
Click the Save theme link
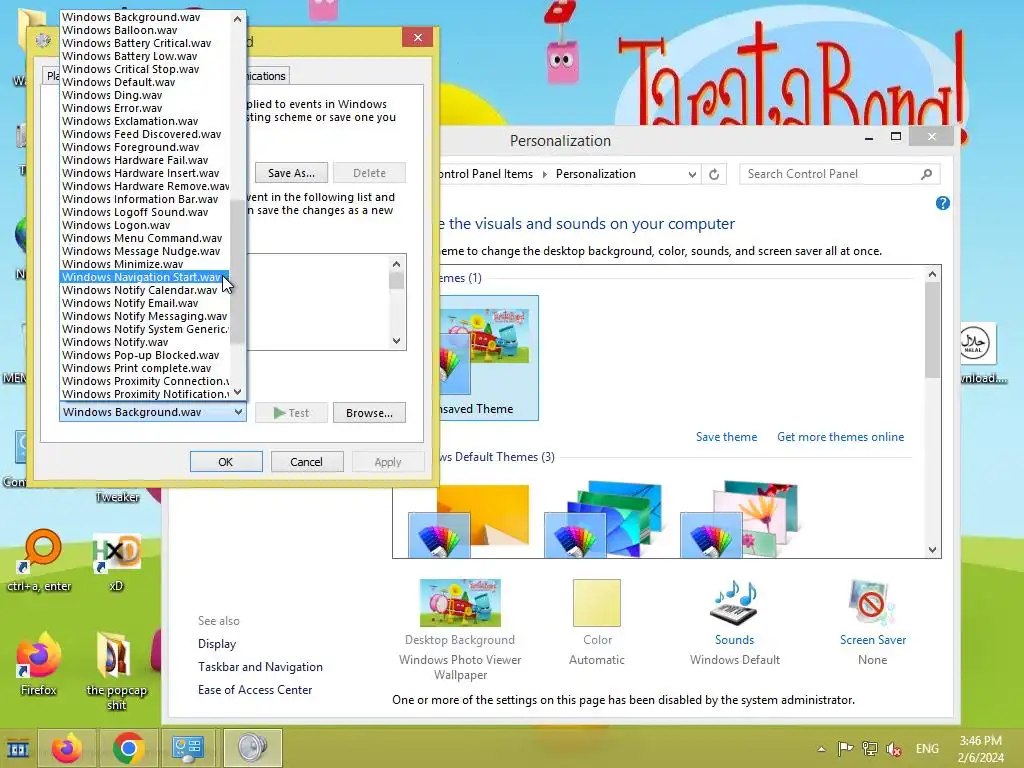pos(726,437)
